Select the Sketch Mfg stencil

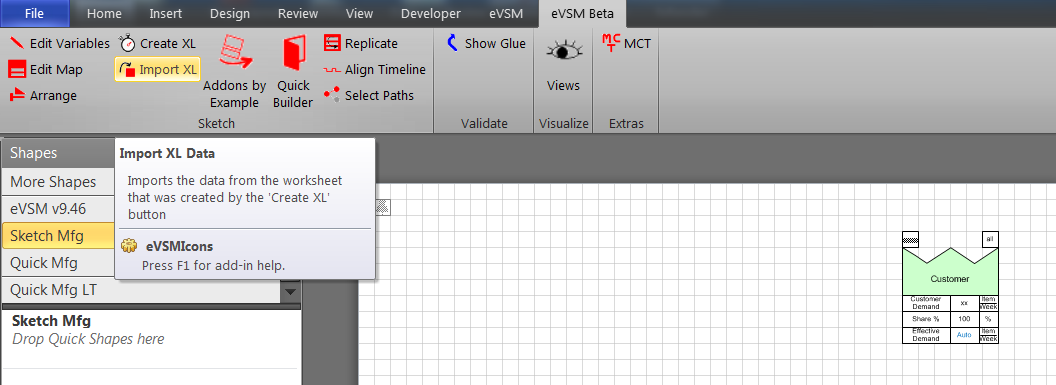coord(58,236)
